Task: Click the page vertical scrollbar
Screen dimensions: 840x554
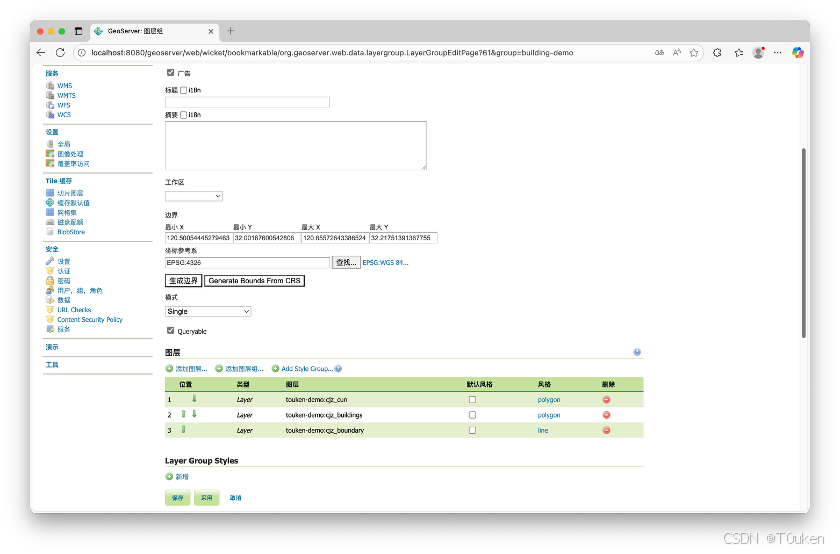Action: 804,242
